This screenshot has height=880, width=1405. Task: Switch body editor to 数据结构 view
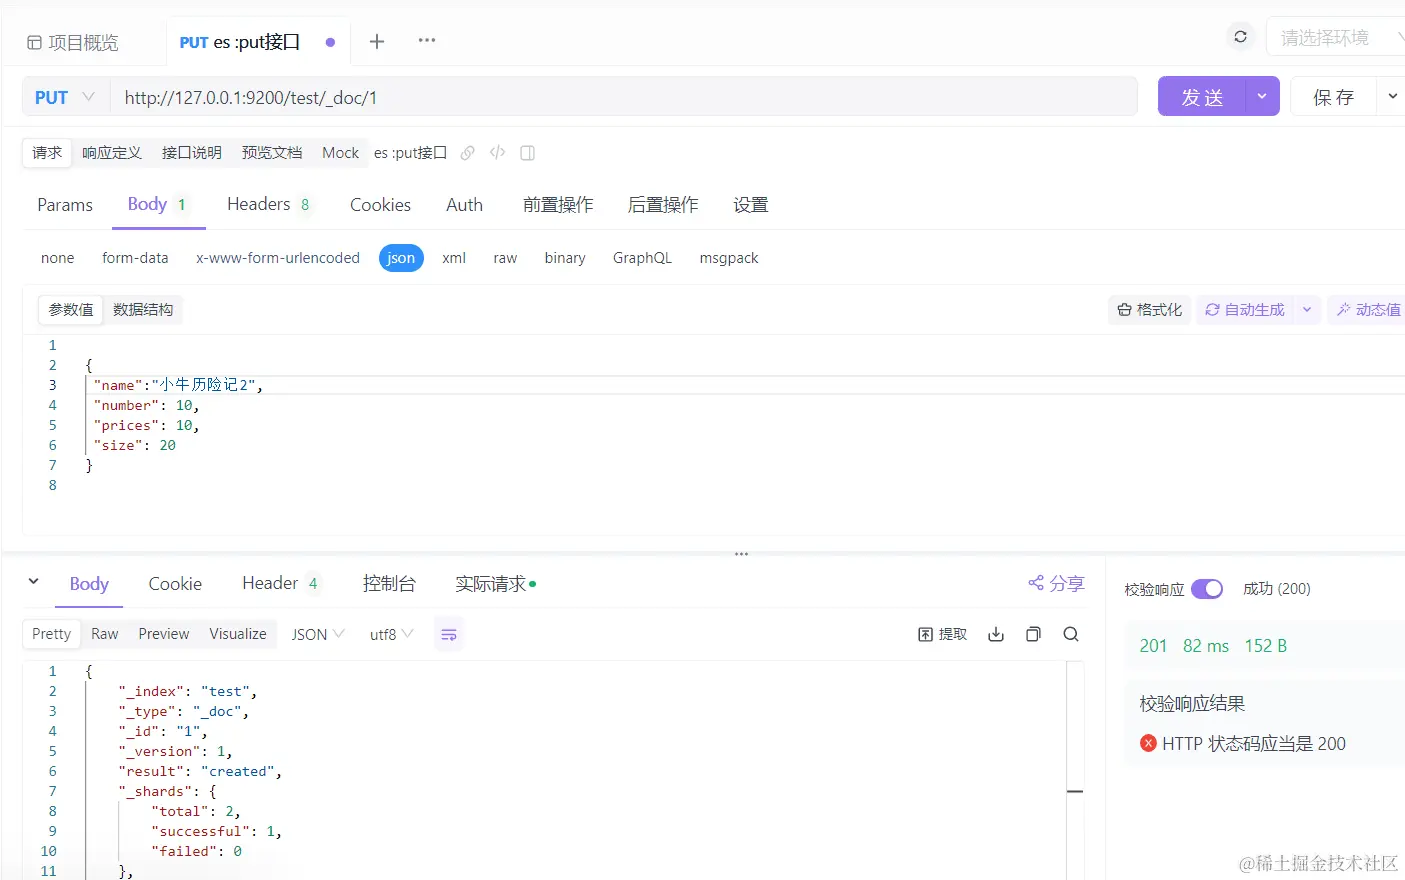(143, 310)
